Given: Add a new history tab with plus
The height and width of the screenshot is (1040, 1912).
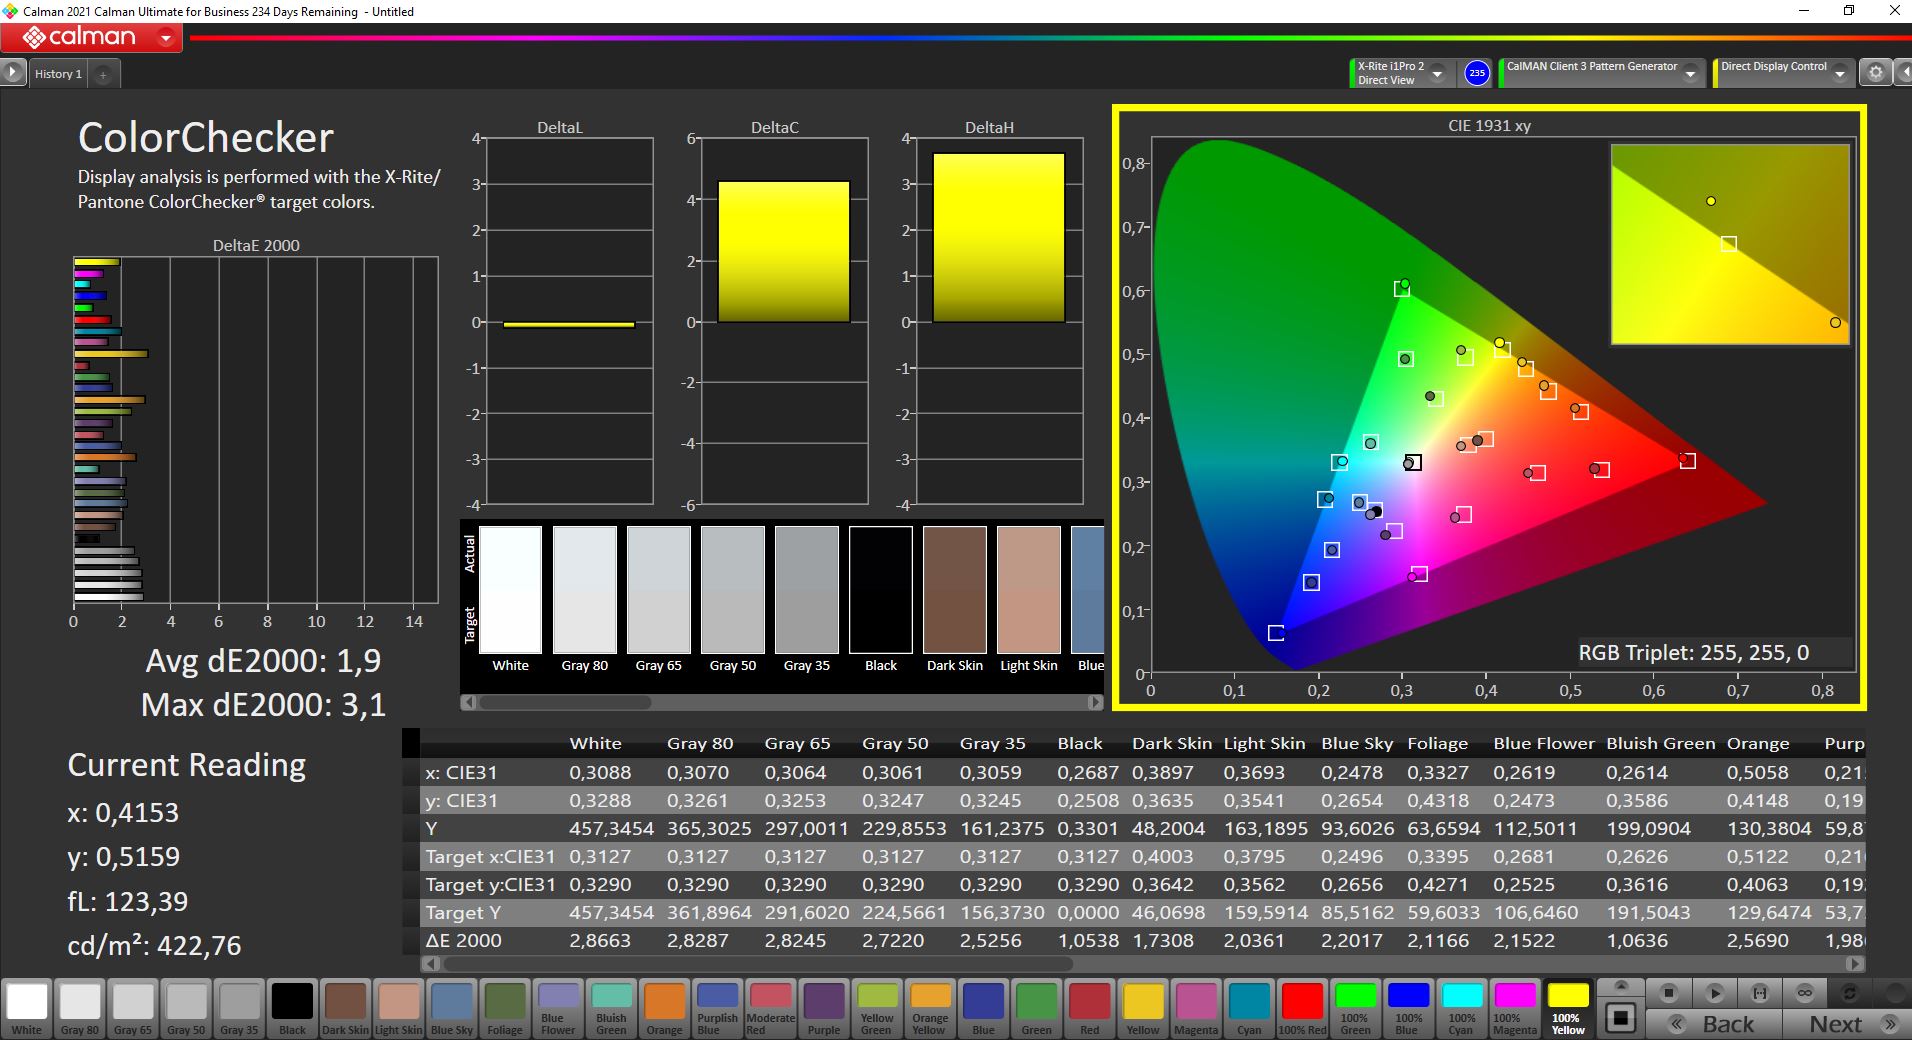Looking at the screenshot, I should pos(103,74).
